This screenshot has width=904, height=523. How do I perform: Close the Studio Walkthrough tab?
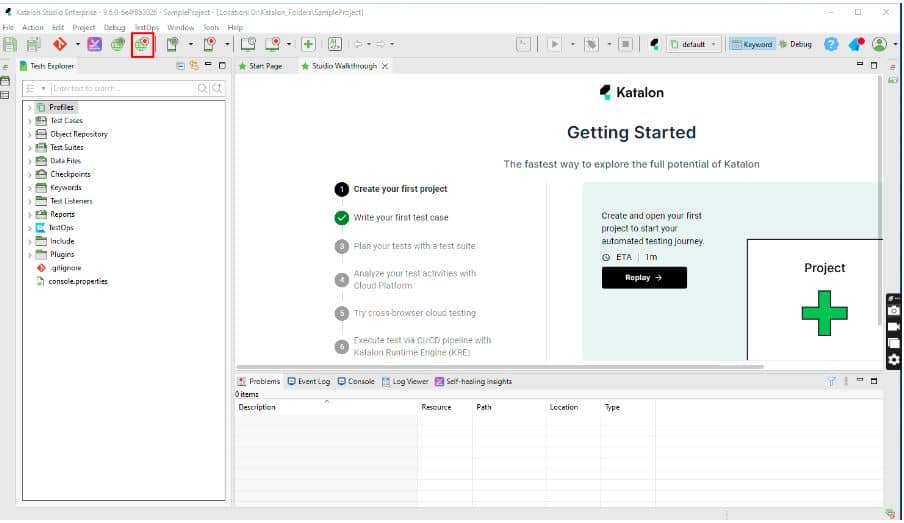coord(385,66)
